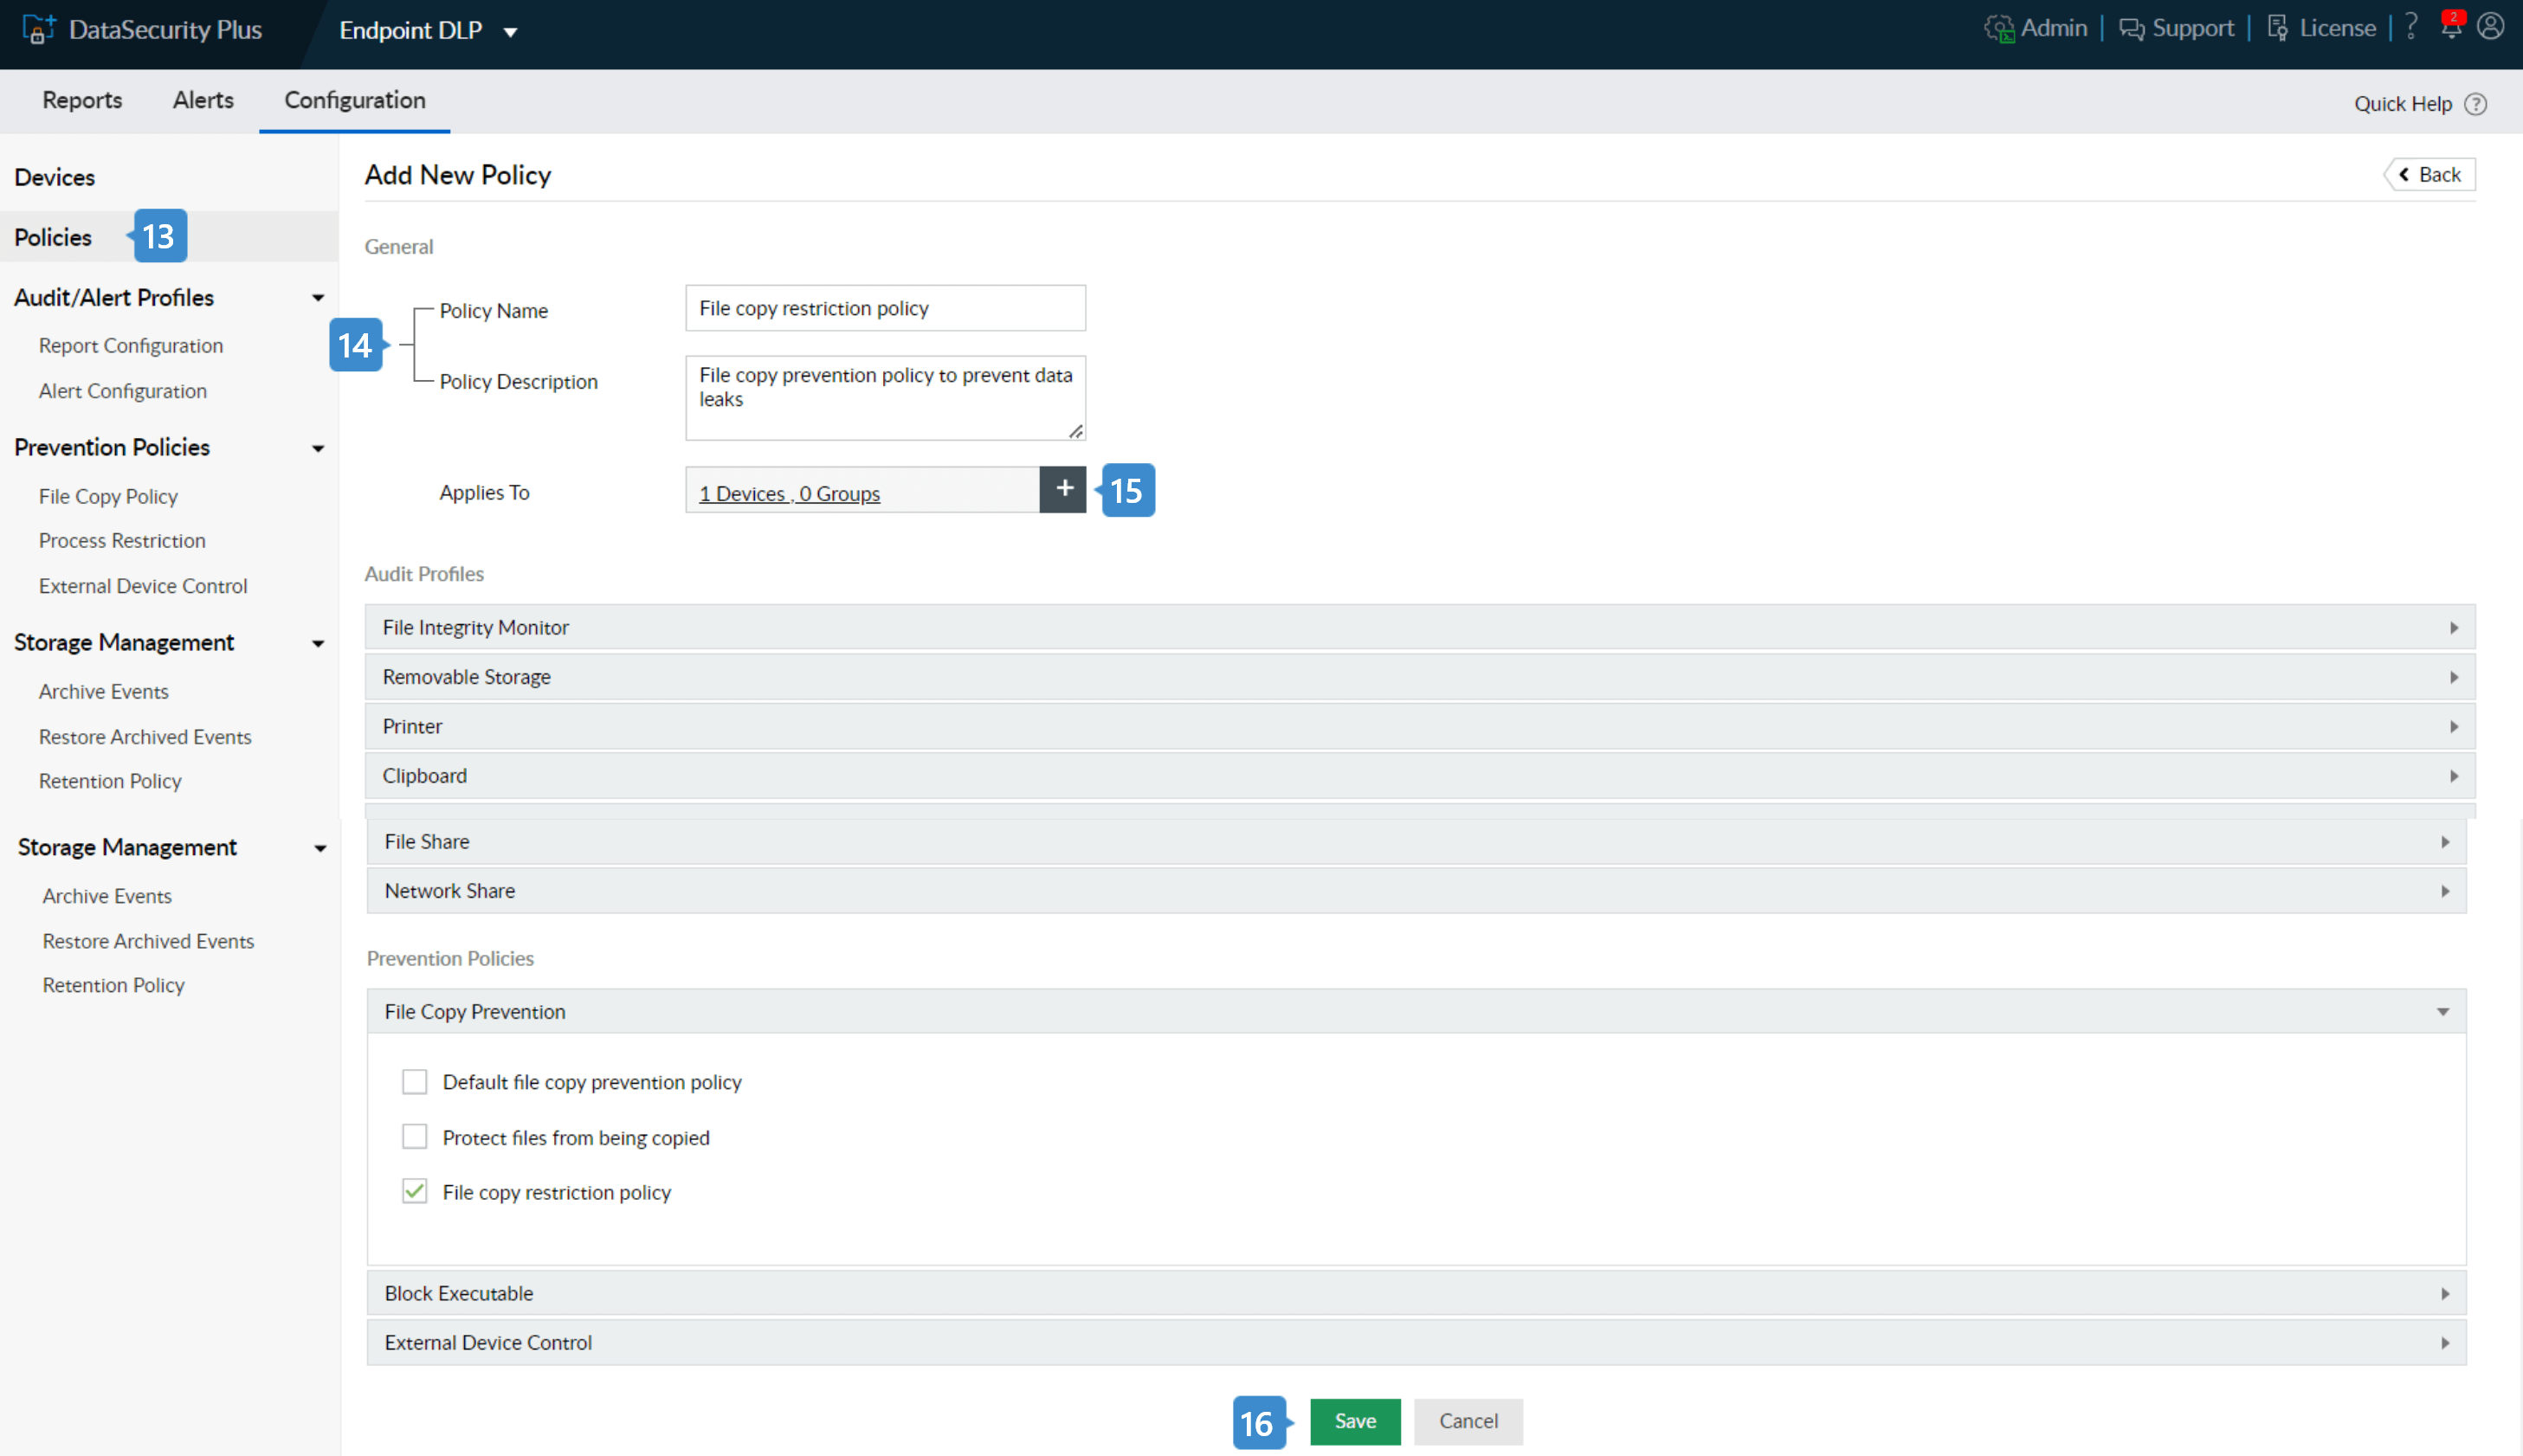
Task: Open Support chat icon
Action: tap(2131, 29)
